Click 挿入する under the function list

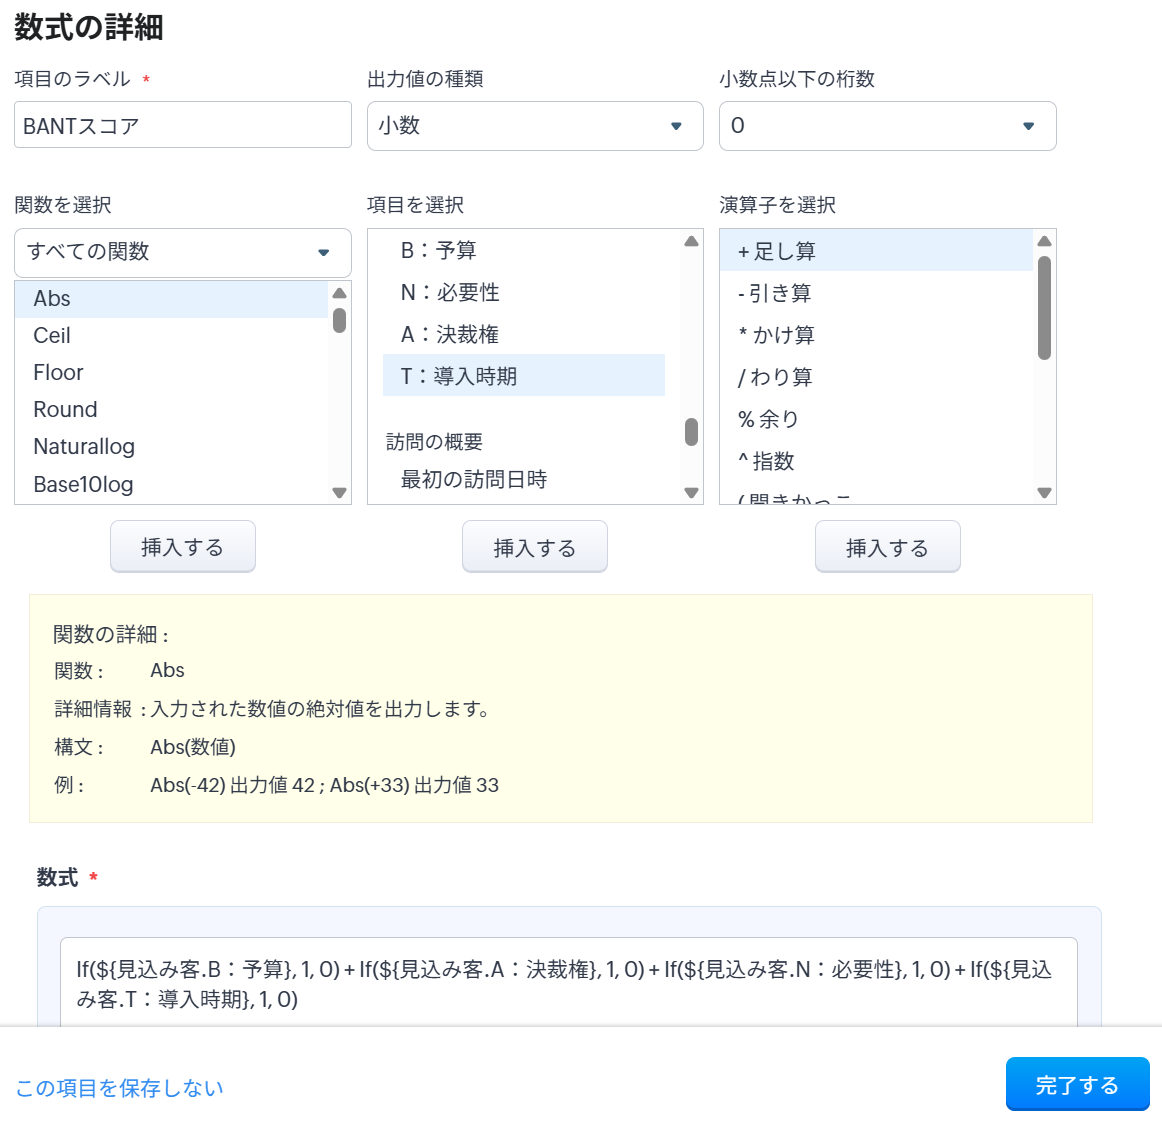tap(183, 547)
